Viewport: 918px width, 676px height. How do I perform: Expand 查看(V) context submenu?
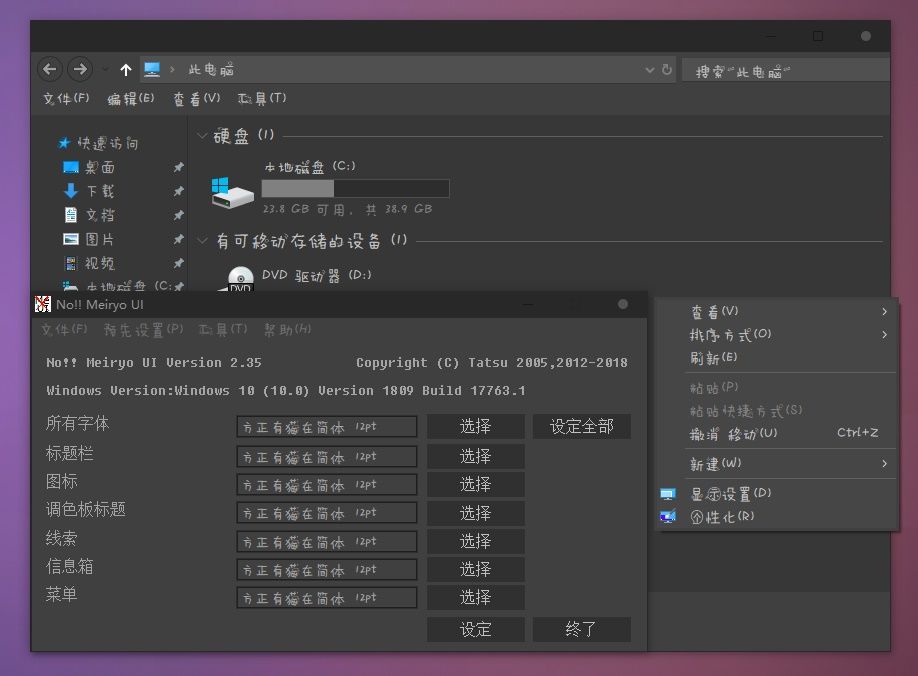click(x=777, y=311)
